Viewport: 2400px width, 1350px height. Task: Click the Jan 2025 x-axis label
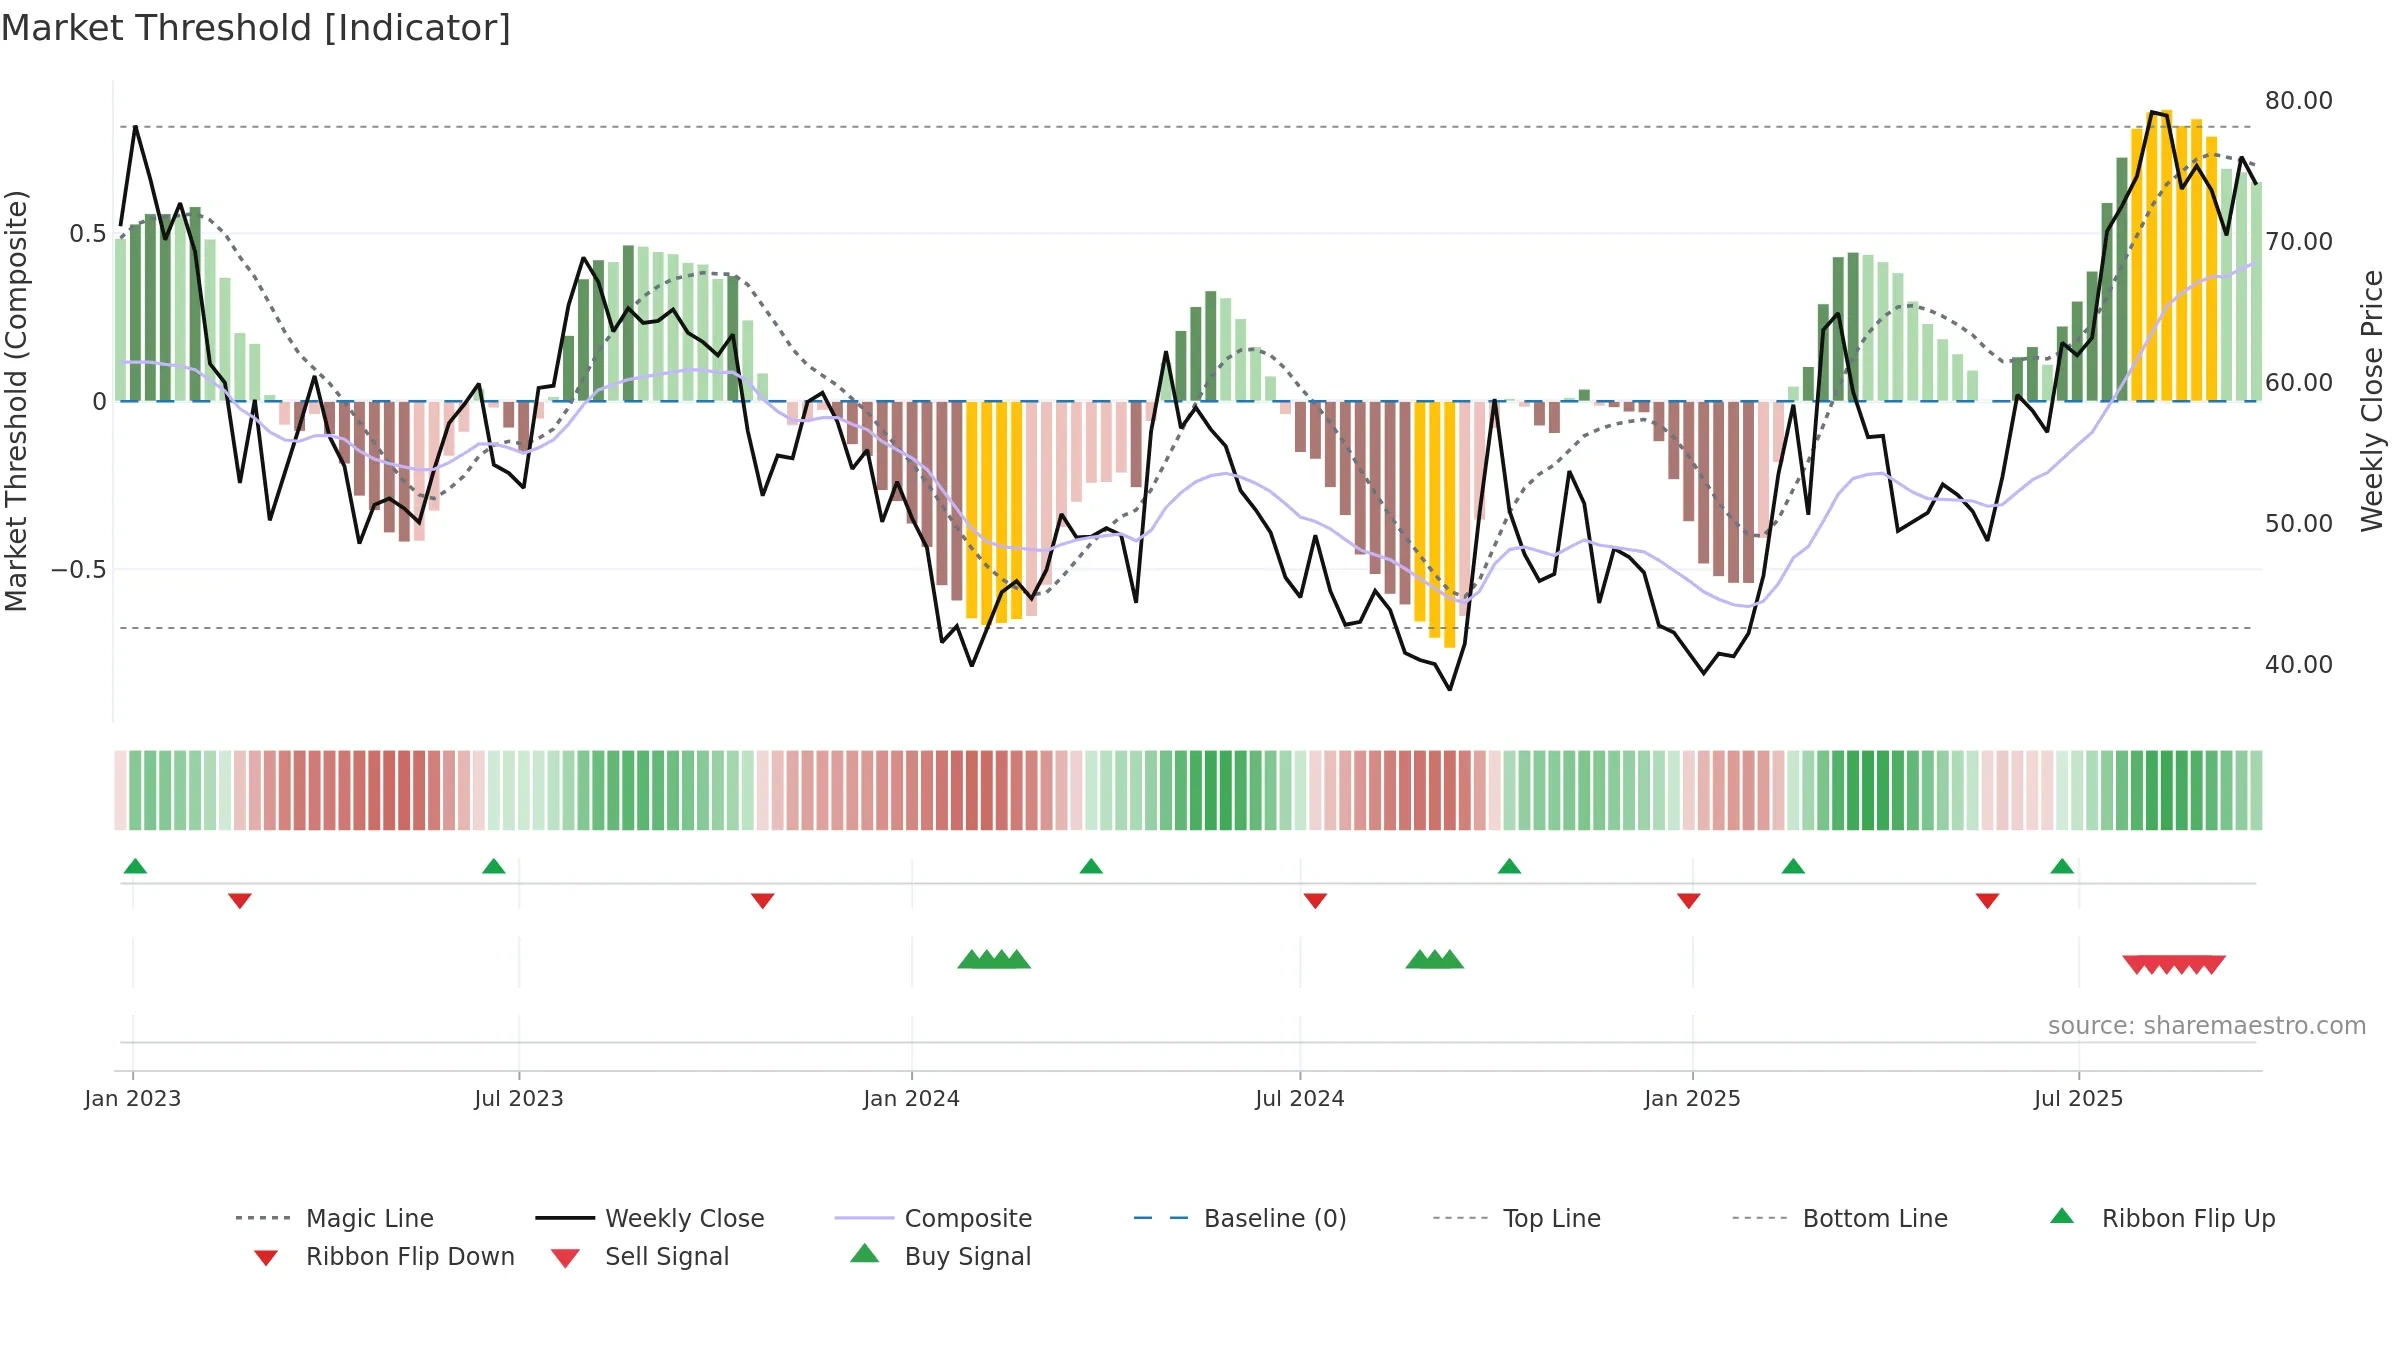coord(1693,1099)
